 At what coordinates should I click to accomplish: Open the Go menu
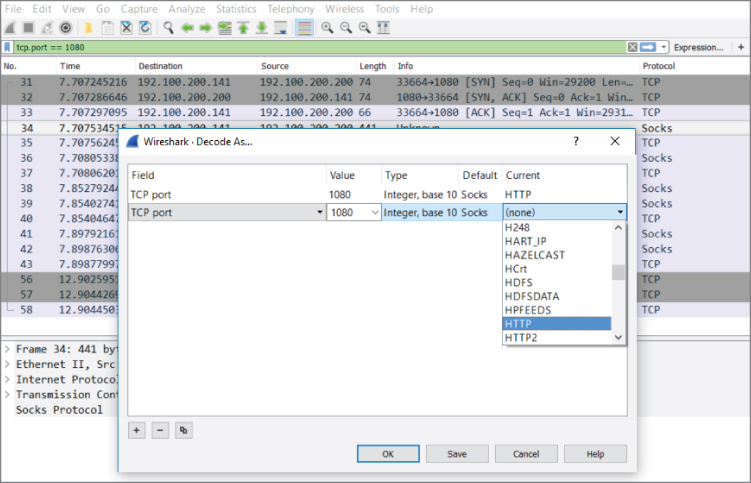coord(102,9)
